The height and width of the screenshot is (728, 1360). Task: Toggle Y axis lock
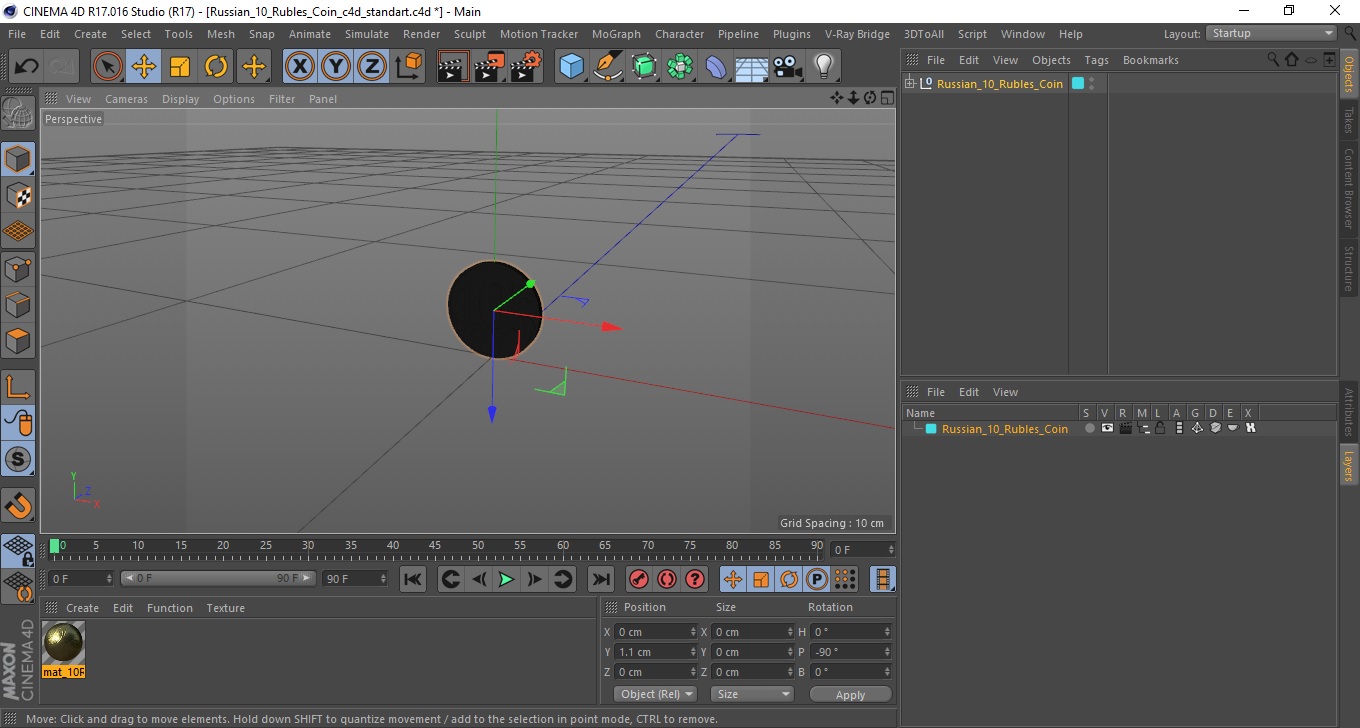pos(336,67)
